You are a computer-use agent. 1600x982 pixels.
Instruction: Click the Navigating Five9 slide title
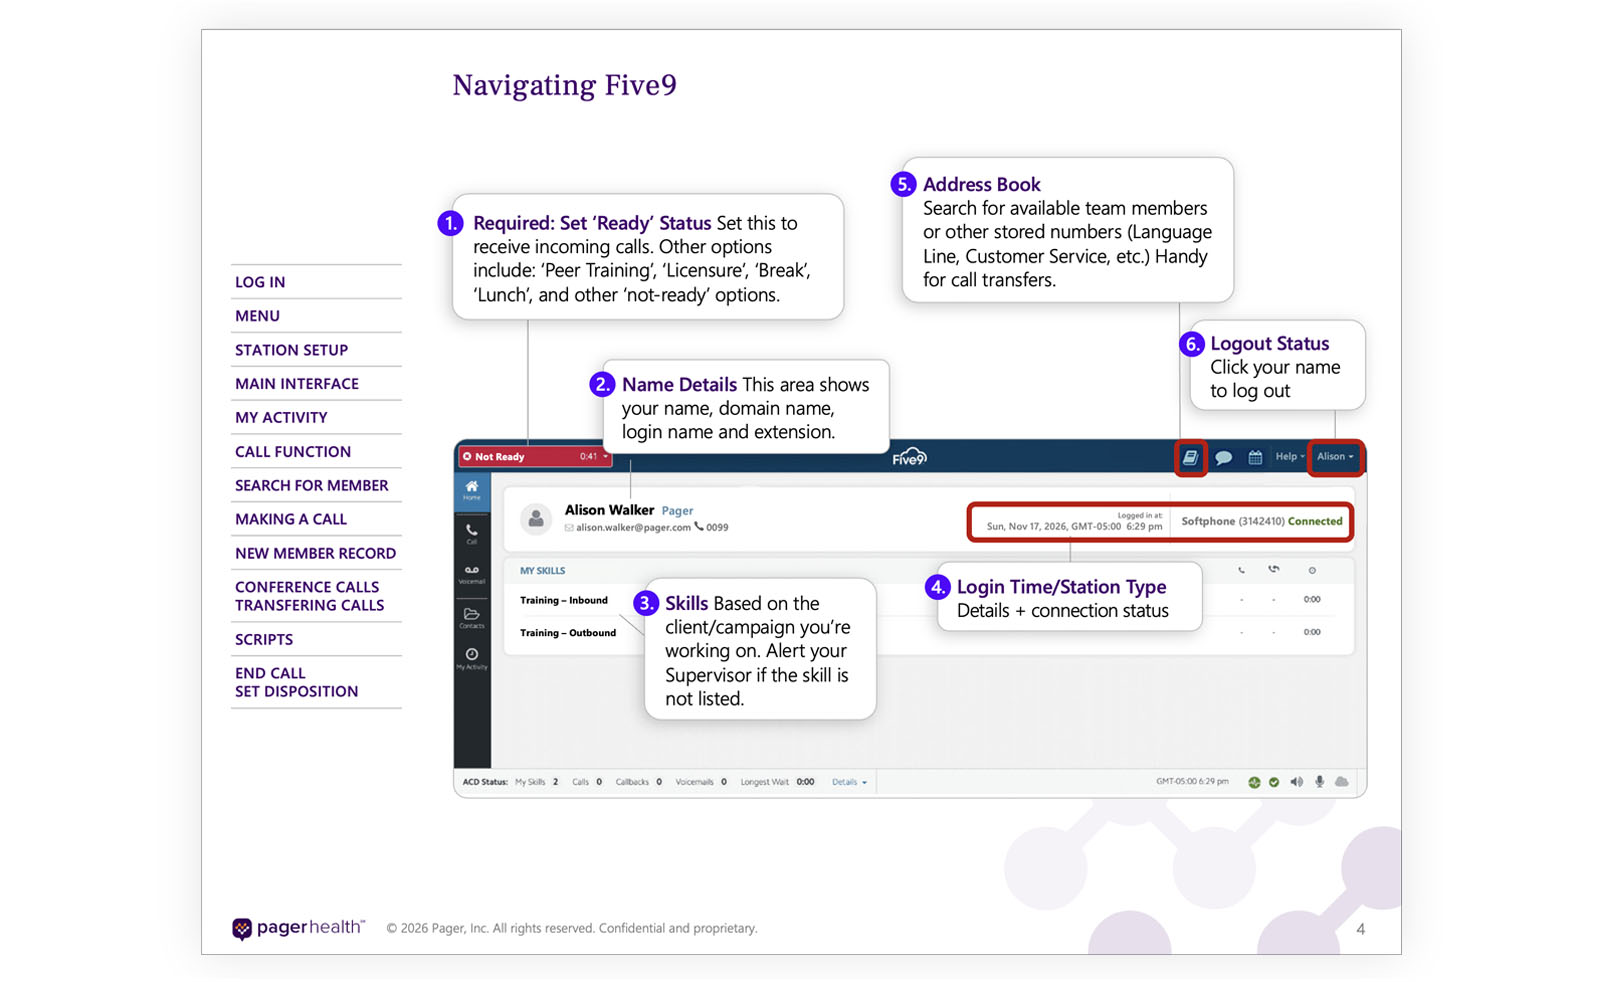tap(564, 85)
